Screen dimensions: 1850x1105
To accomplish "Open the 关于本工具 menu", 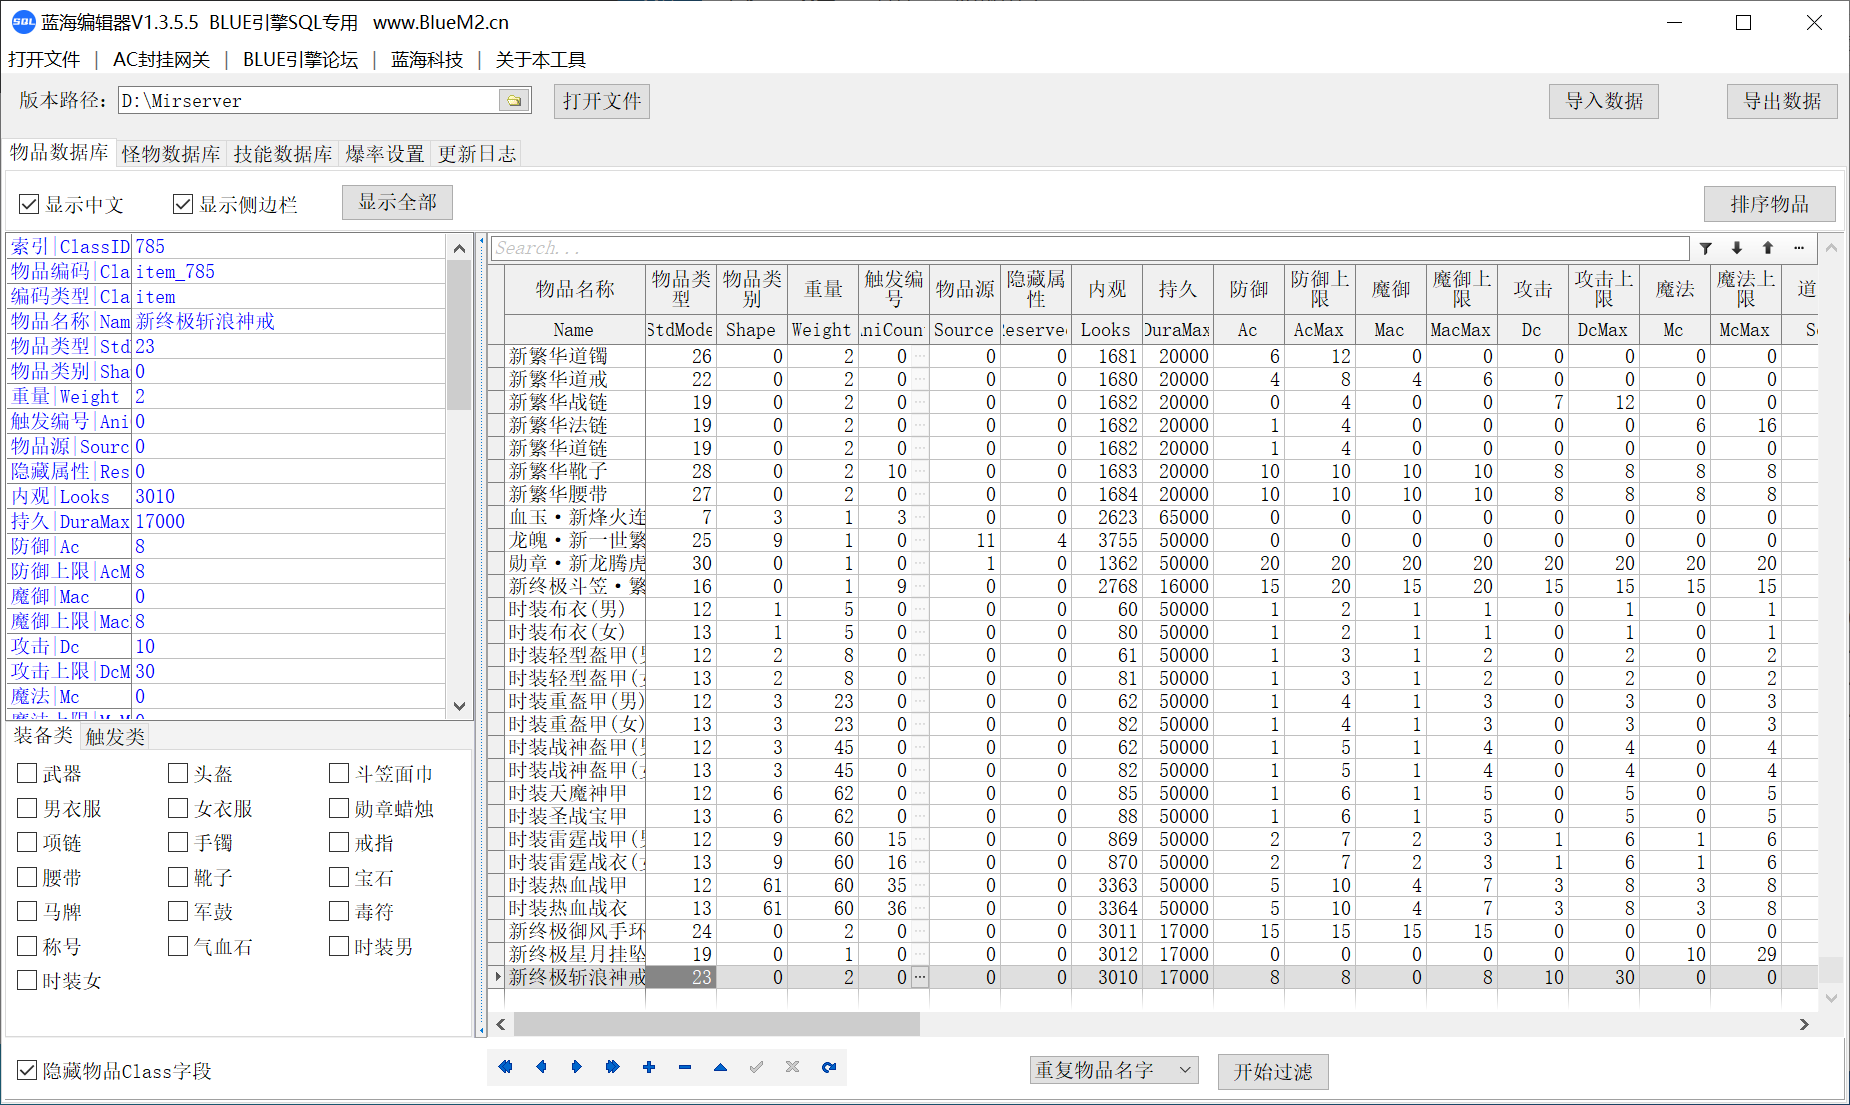I will (540, 60).
